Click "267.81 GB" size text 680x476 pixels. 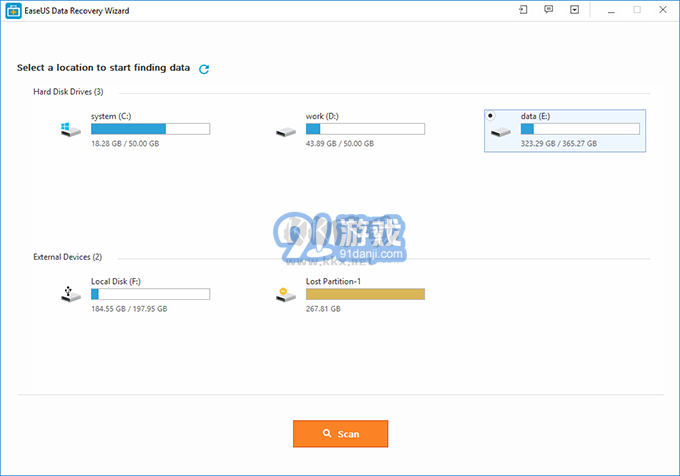tap(323, 309)
